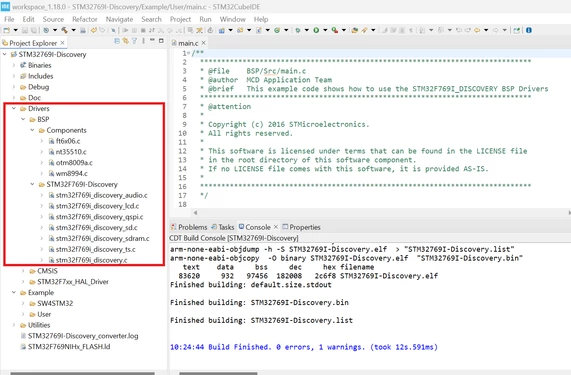The image size is (571, 375).
Task: Expand the CMSIS folder
Action: 23,271
